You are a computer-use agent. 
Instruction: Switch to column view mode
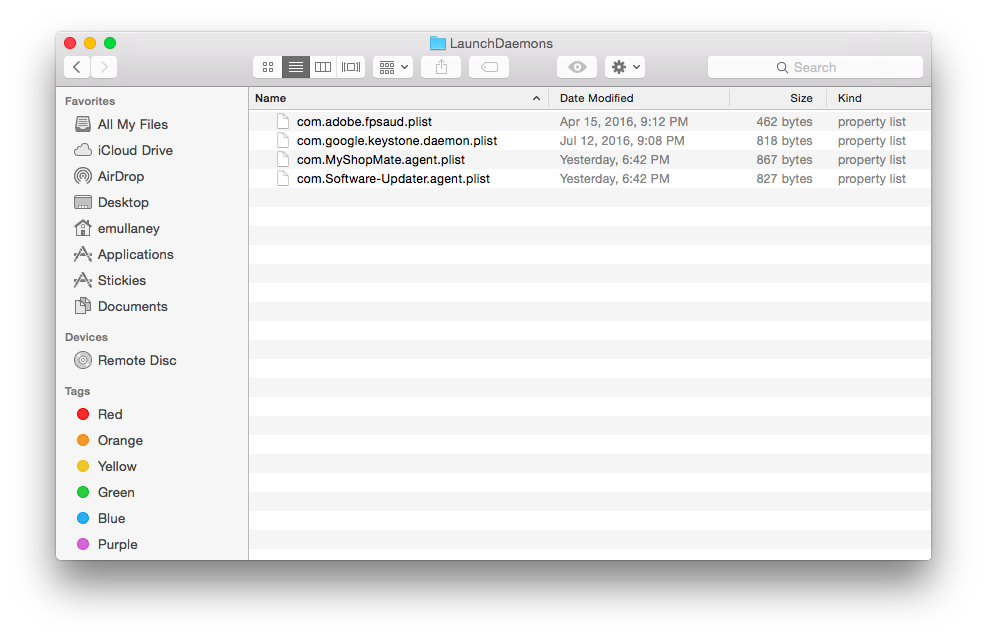click(x=323, y=67)
